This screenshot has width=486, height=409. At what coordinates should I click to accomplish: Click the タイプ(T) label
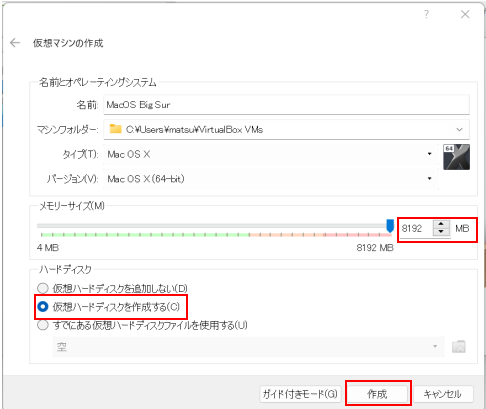pyautogui.click(x=80, y=154)
